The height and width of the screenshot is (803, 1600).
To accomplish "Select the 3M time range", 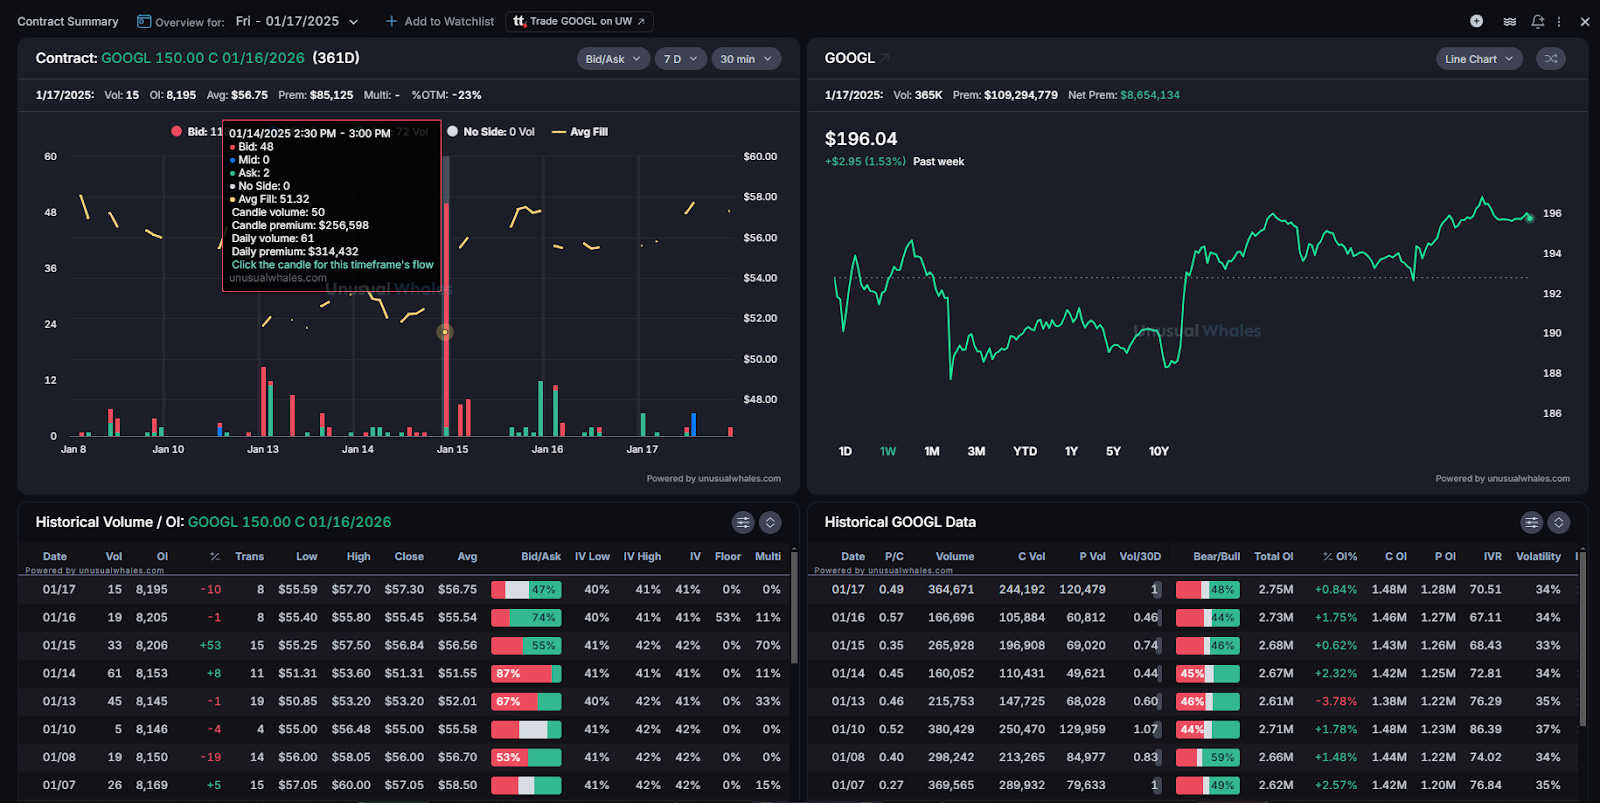I will (x=976, y=451).
